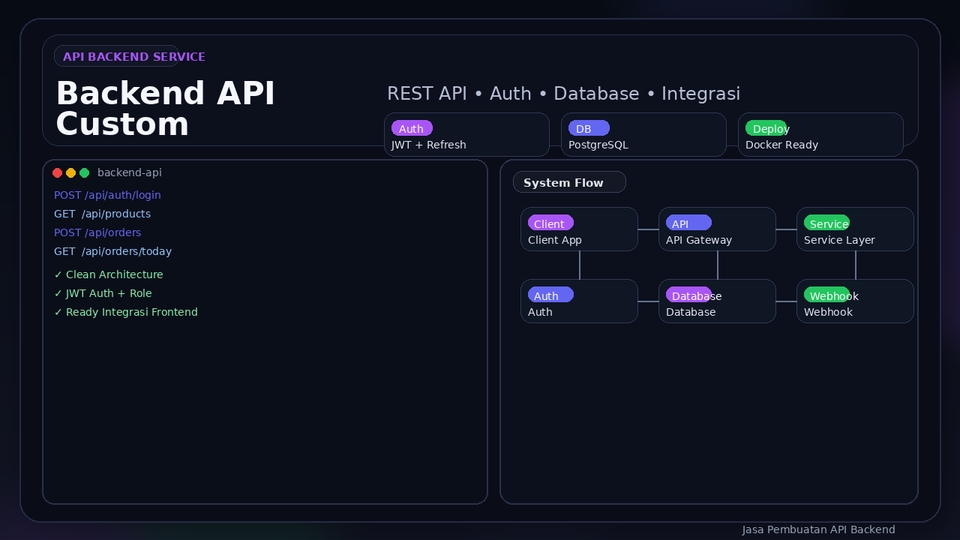Click the Ready Integrasi Frontend checkmark item
960x540 pixels.
126,312
